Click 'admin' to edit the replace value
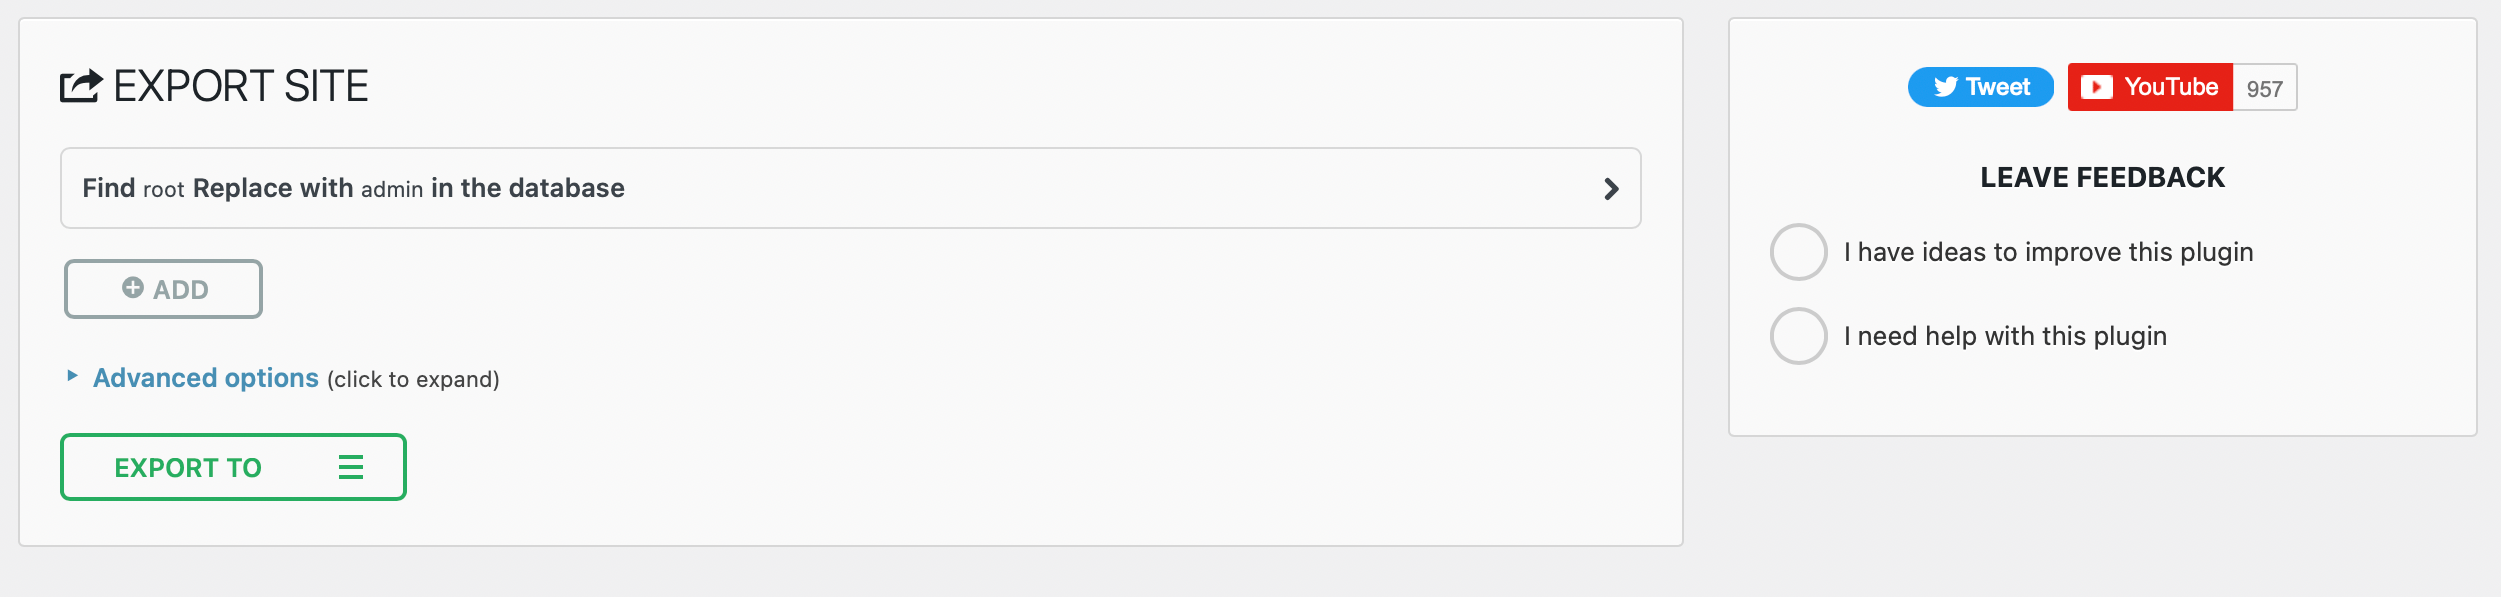2501x597 pixels. (394, 188)
